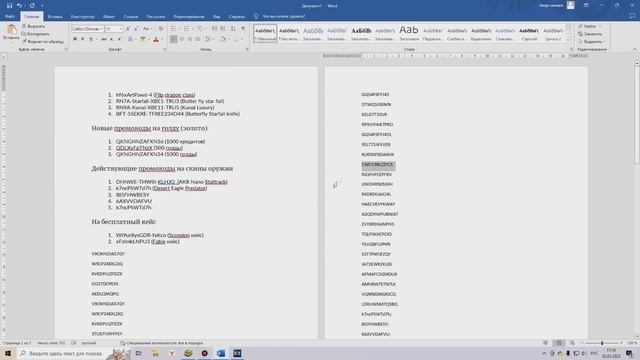
Task: Activate Формат по образцу painter
Action: click(43, 41)
